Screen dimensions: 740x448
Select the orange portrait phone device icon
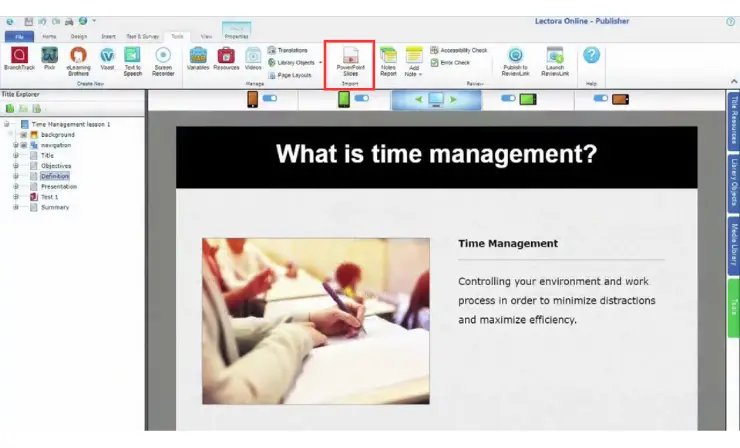(x=252, y=99)
